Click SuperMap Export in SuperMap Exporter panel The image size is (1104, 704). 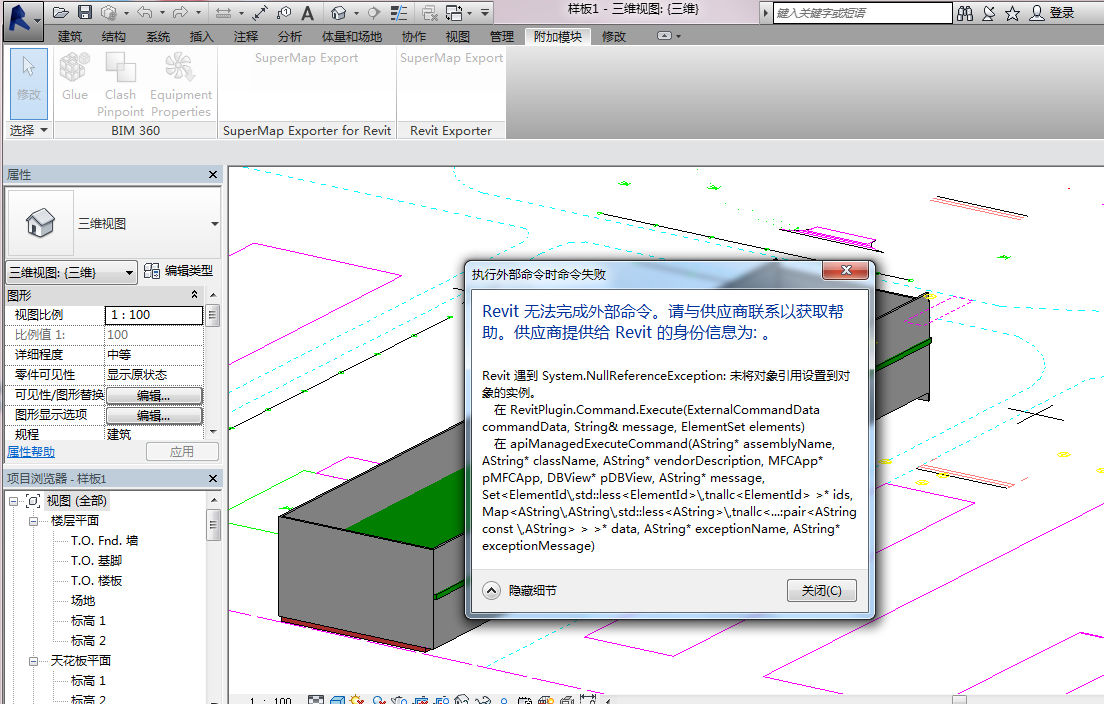click(306, 58)
